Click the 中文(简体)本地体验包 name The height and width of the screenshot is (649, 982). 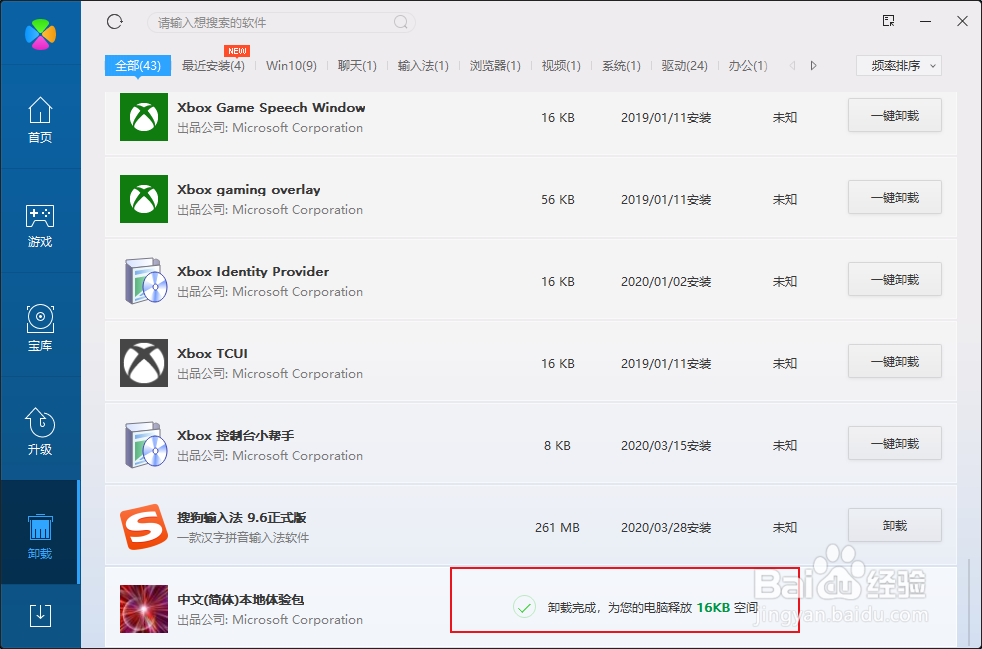[240, 600]
